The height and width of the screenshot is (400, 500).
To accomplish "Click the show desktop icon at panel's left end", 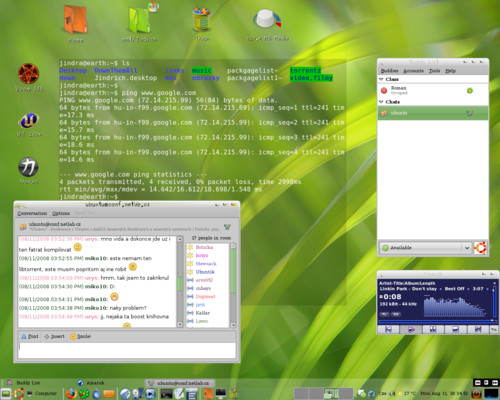I will [6, 394].
